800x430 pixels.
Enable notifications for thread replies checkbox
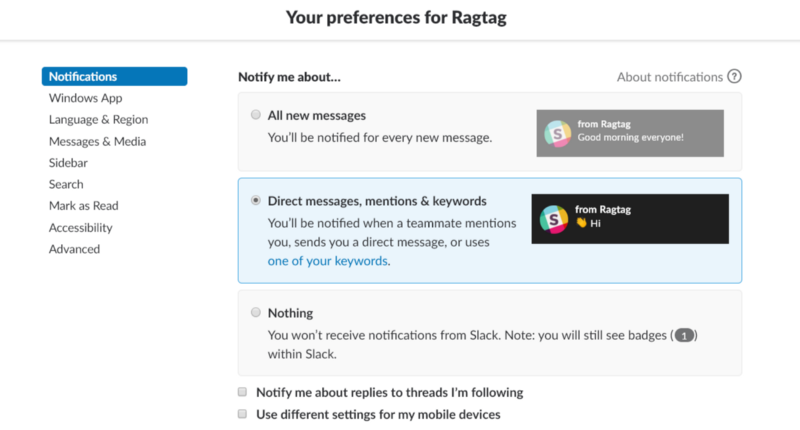(x=242, y=392)
